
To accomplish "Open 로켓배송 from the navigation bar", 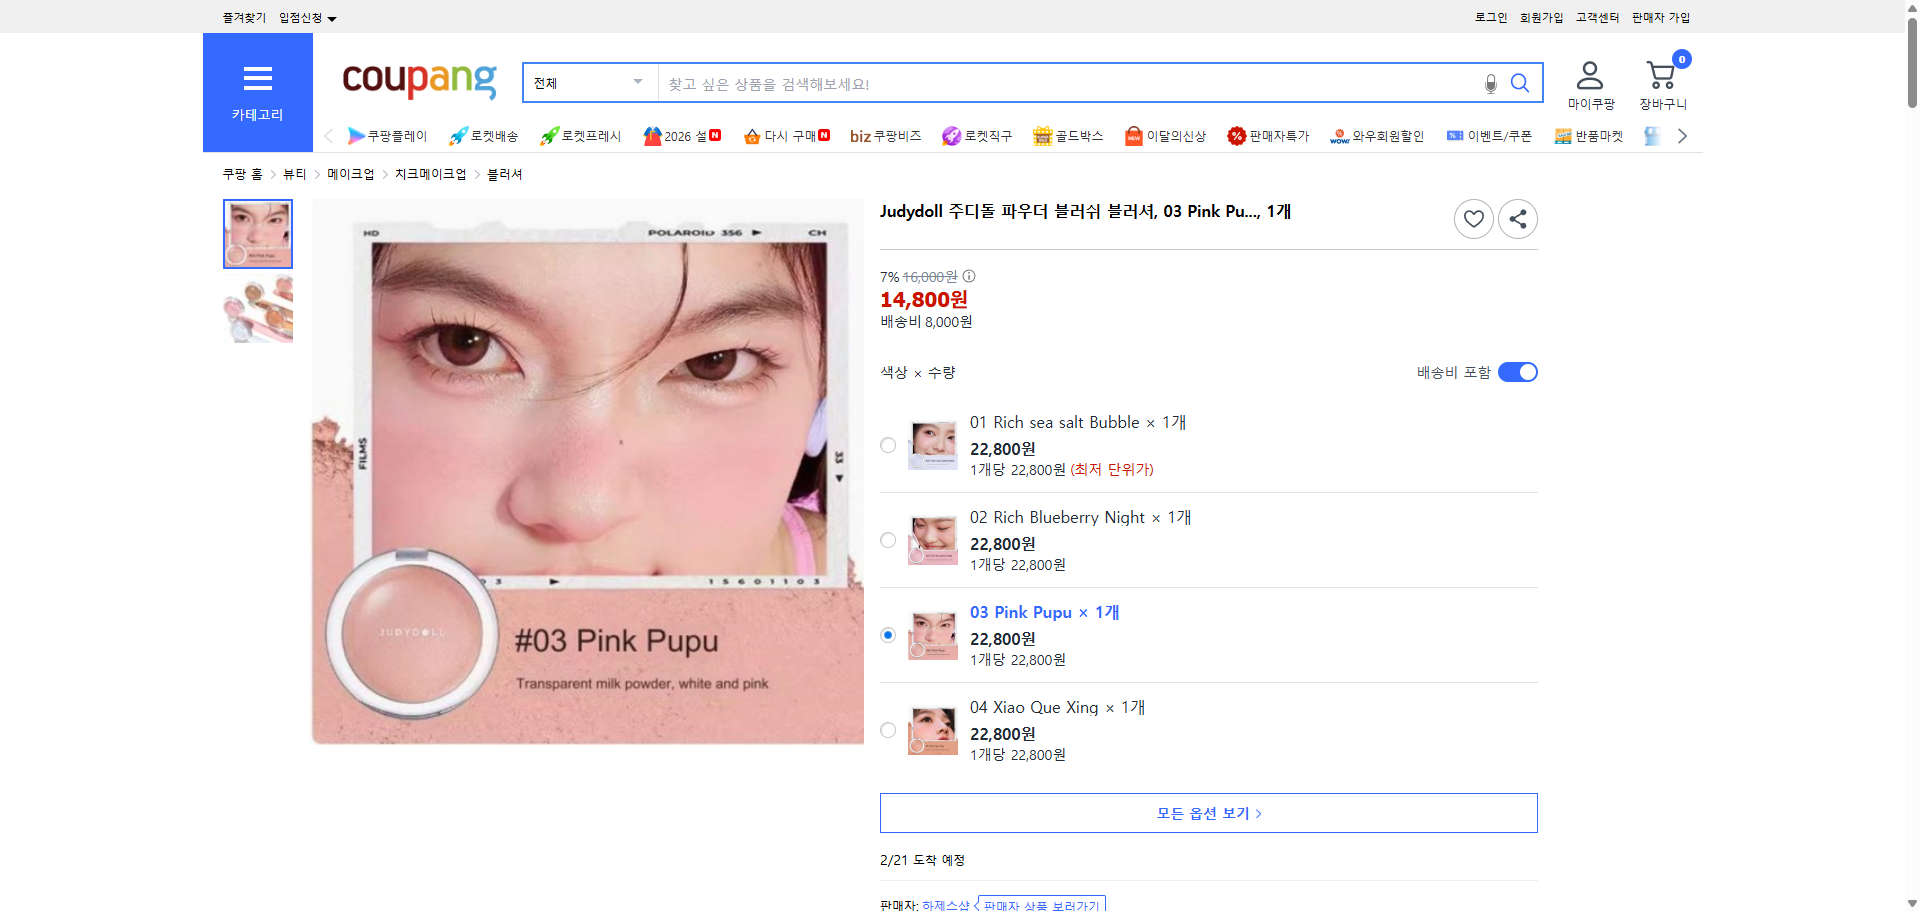I will pyautogui.click(x=482, y=135).
